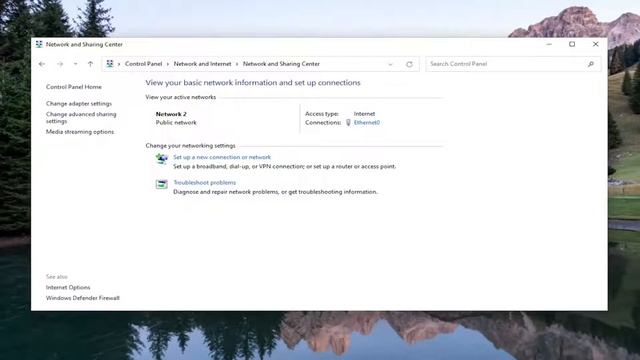Screen dimensions: 640x360
Task: Open Change adapter settings
Action: [x=79, y=104]
